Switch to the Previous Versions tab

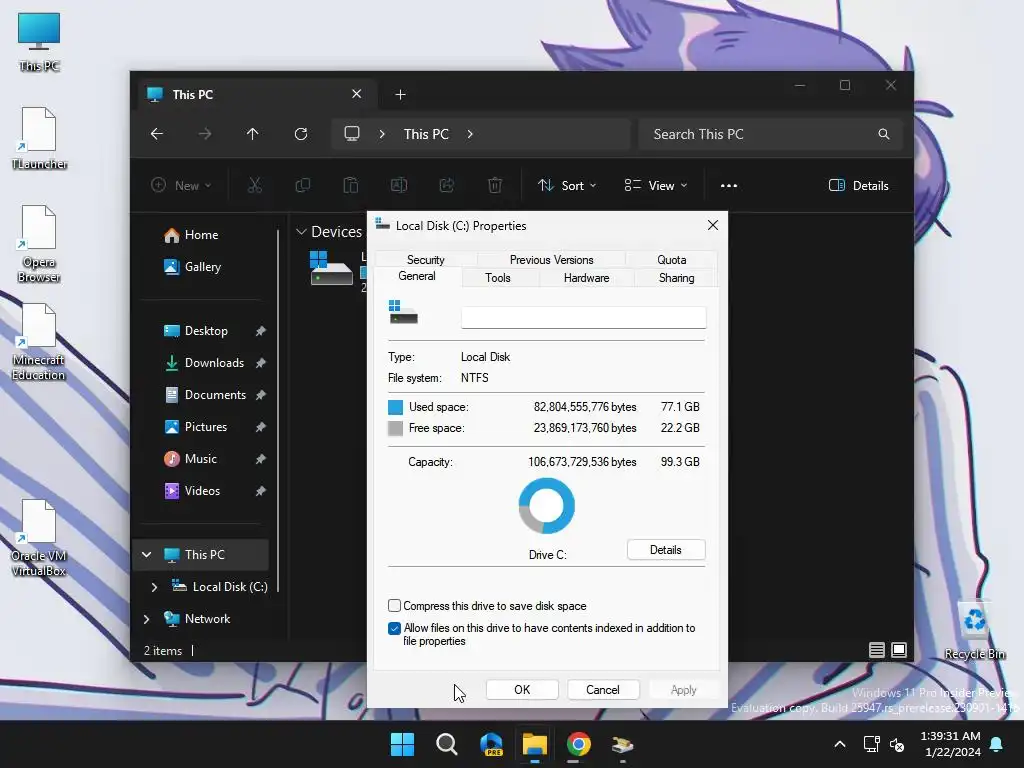coord(551,259)
